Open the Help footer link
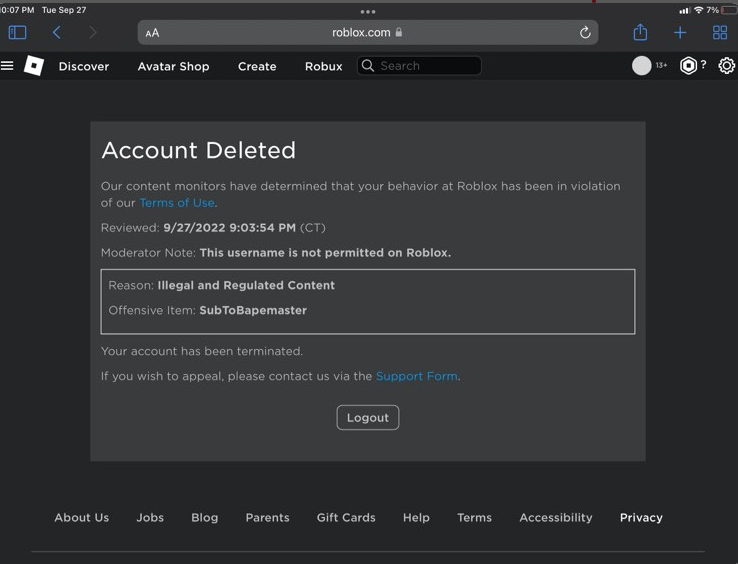Screen dimensions: 738x564 tap(416, 517)
